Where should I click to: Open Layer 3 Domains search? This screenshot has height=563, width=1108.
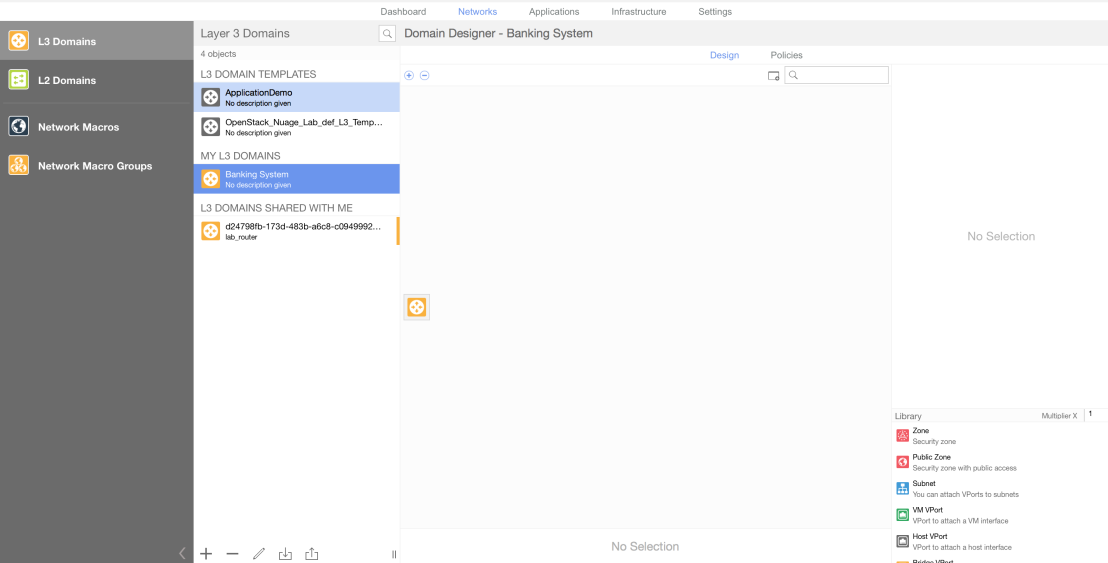point(387,34)
